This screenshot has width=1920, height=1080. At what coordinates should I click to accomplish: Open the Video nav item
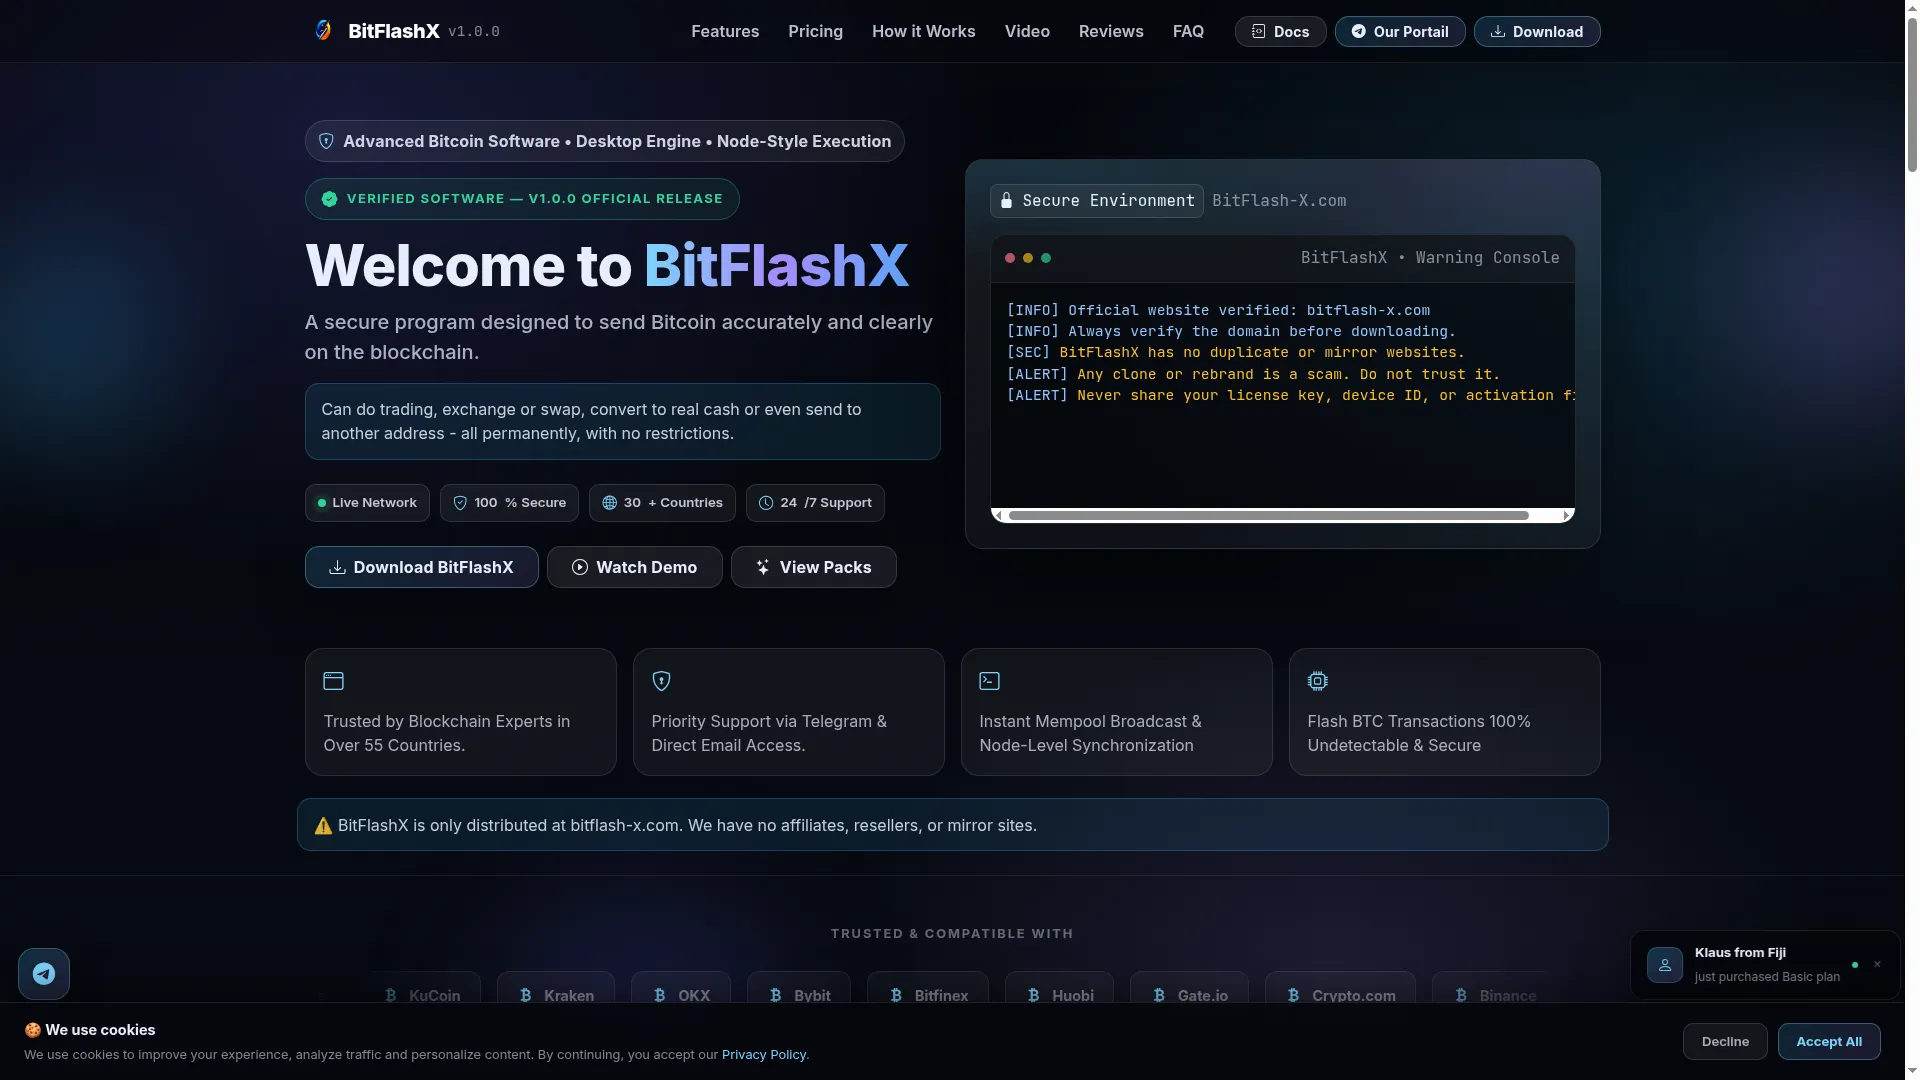[x=1027, y=31]
